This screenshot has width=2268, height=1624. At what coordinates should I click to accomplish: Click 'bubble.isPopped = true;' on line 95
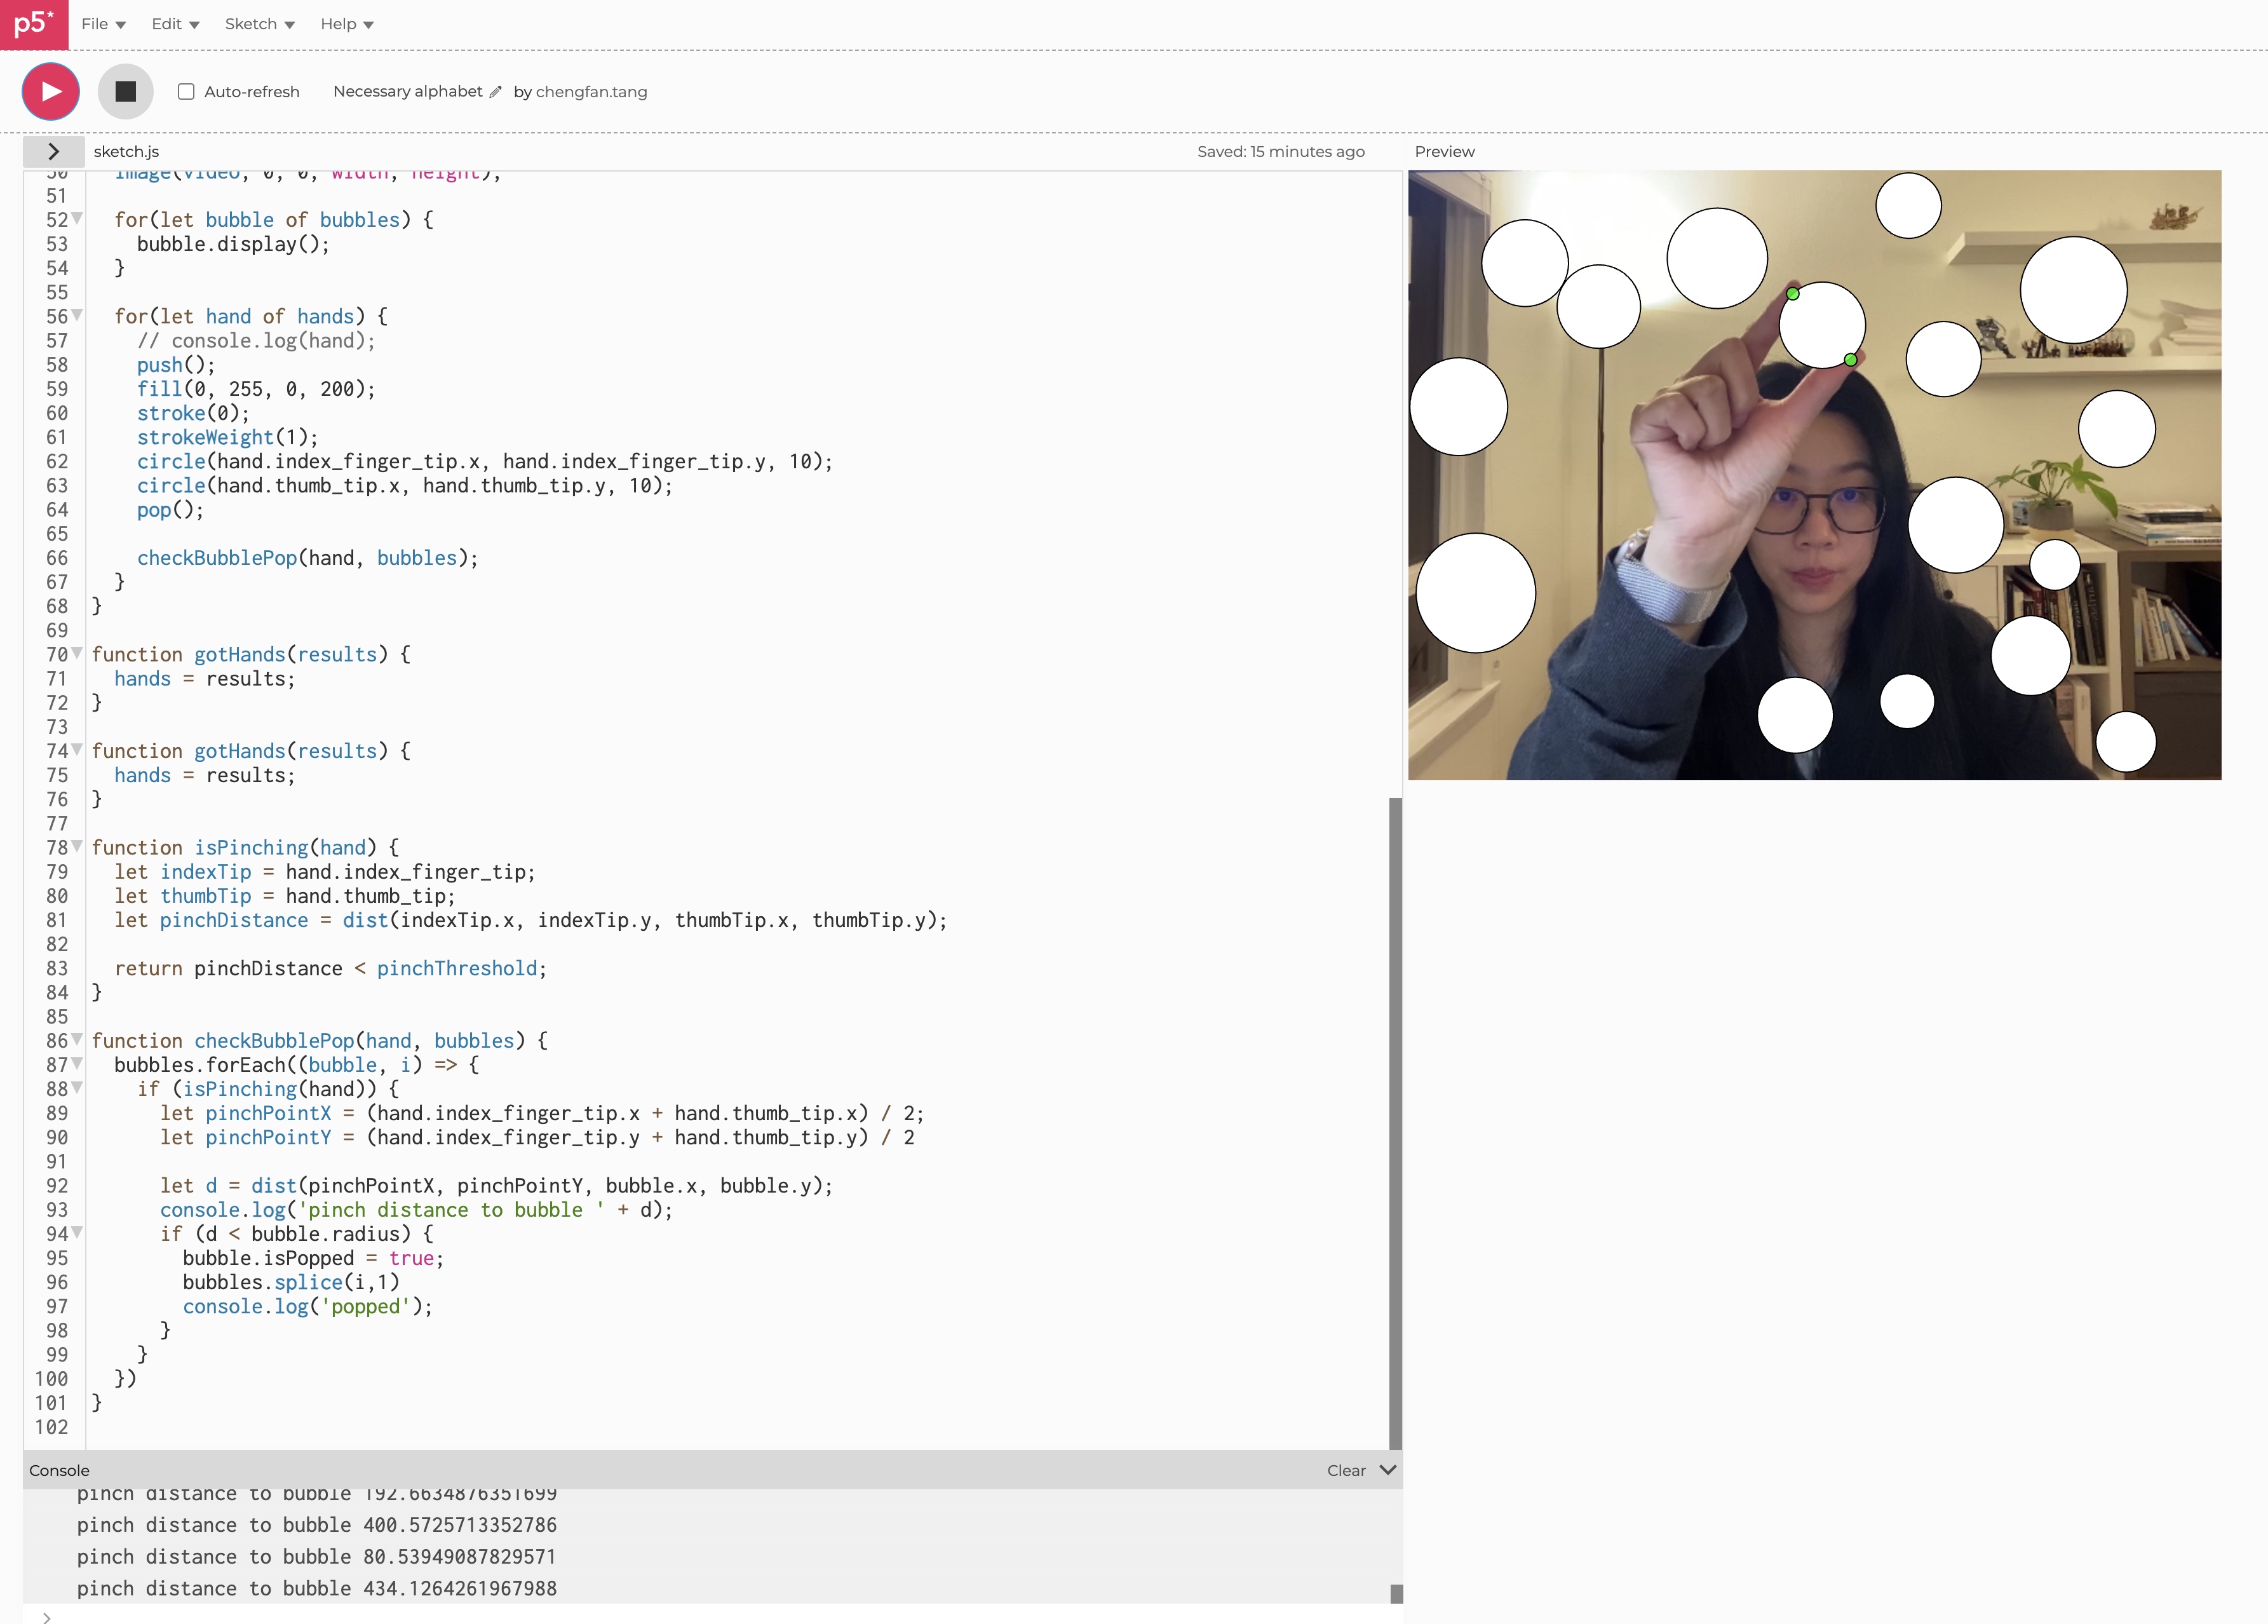pyautogui.click(x=313, y=1258)
